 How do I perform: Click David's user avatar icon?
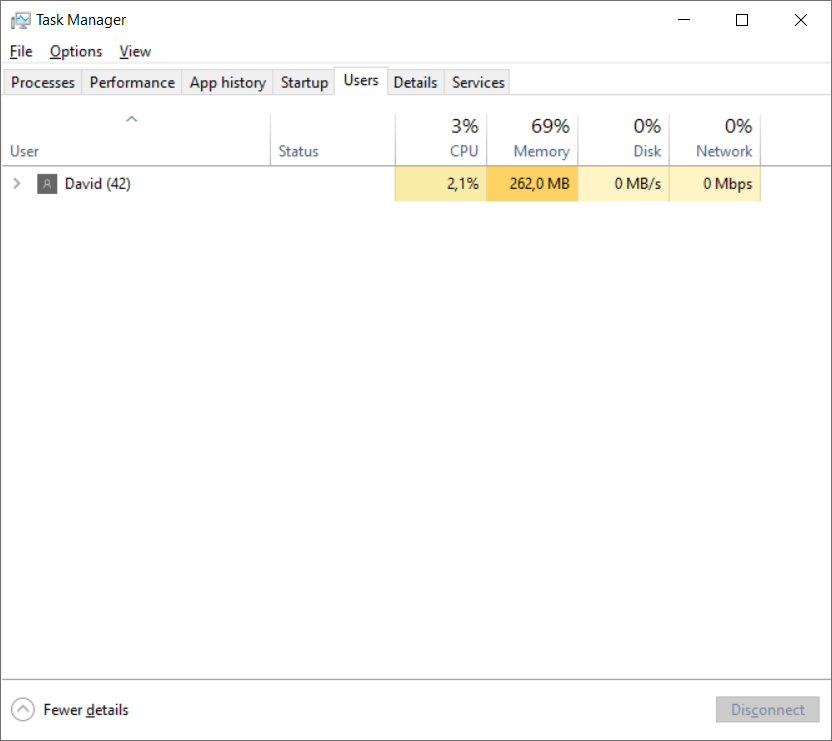[47, 184]
